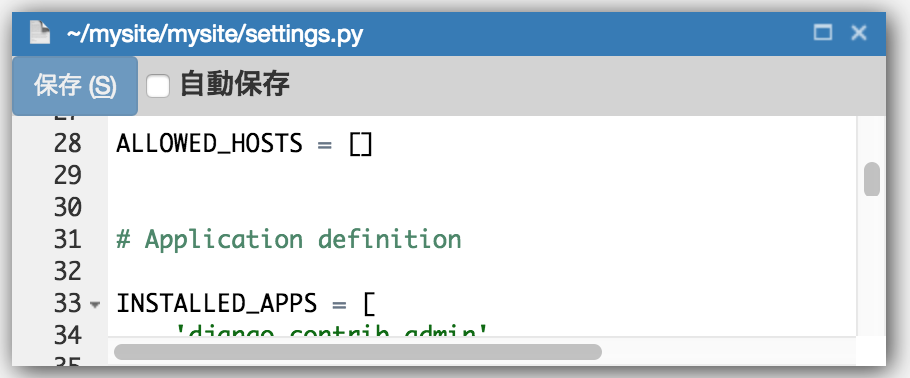The width and height of the screenshot is (910, 378).
Task: Click the 自動保存 label text
Action: click(x=234, y=85)
